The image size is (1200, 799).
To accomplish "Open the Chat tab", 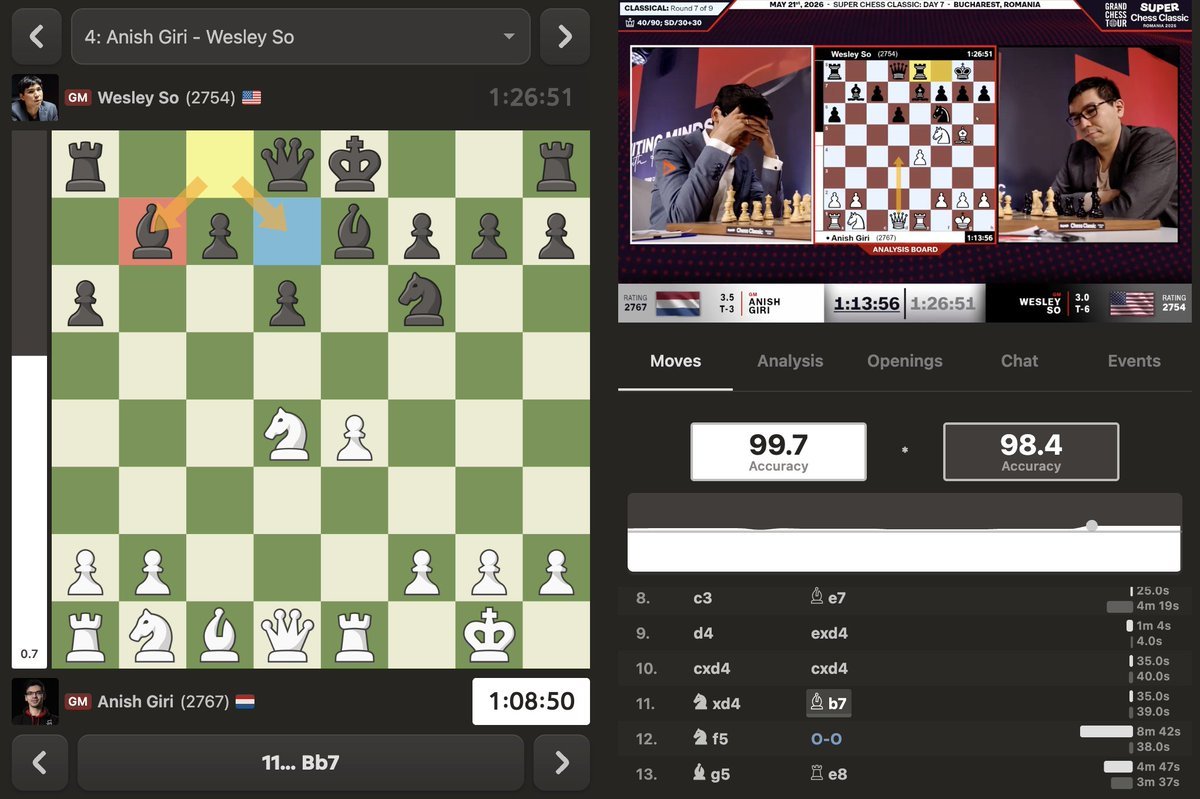I will pos(1019,361).
